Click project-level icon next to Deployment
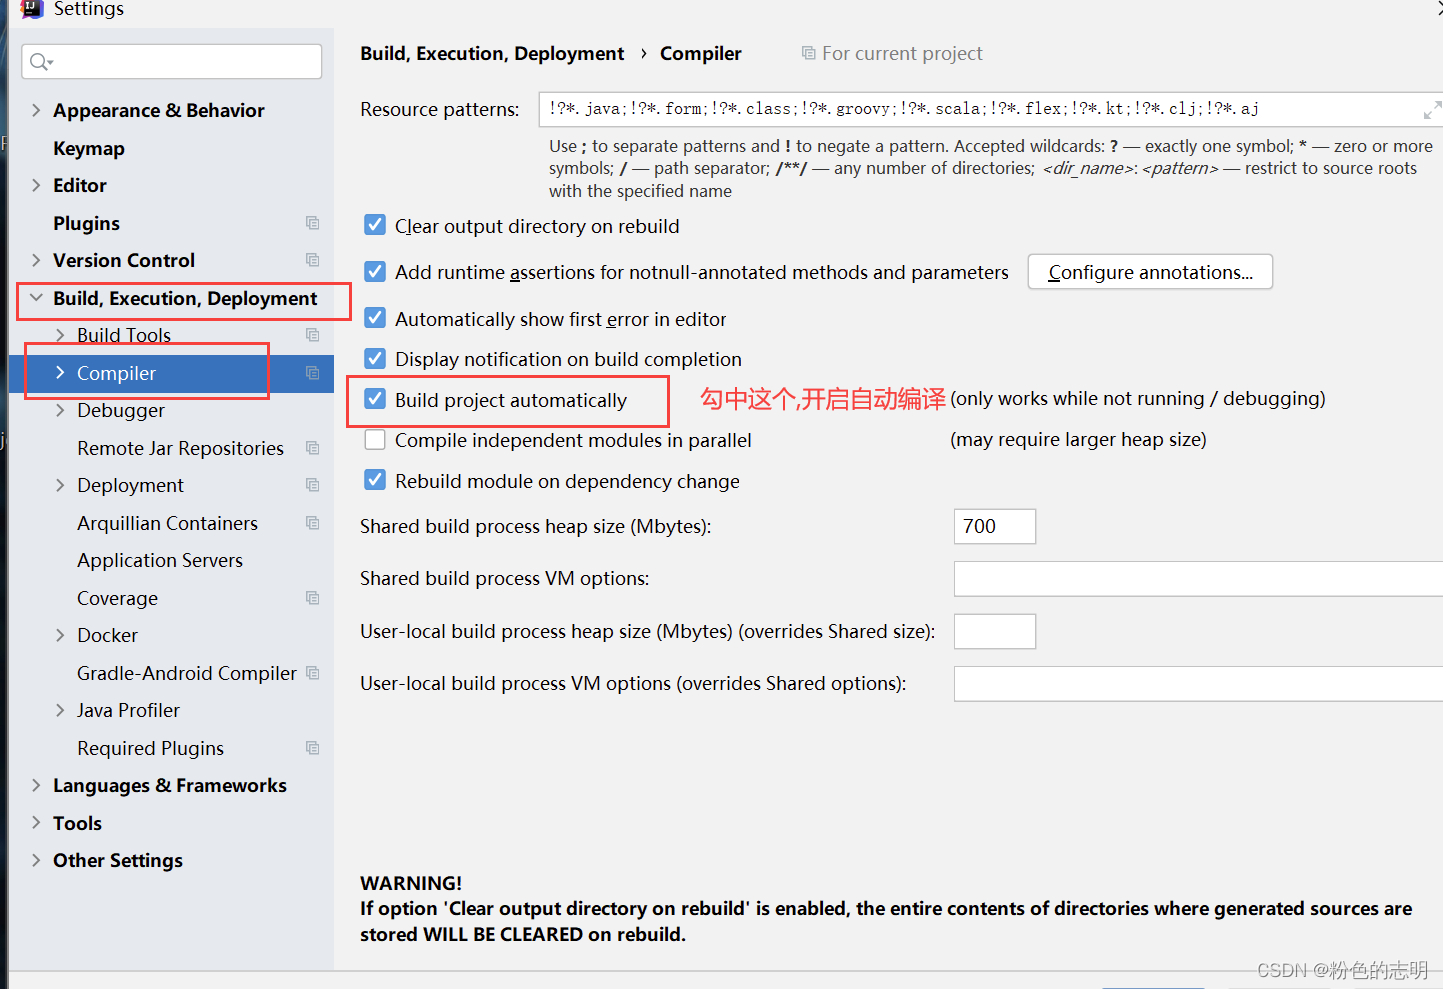Viewport: 1443px width, 989px height. click(312, 485)
